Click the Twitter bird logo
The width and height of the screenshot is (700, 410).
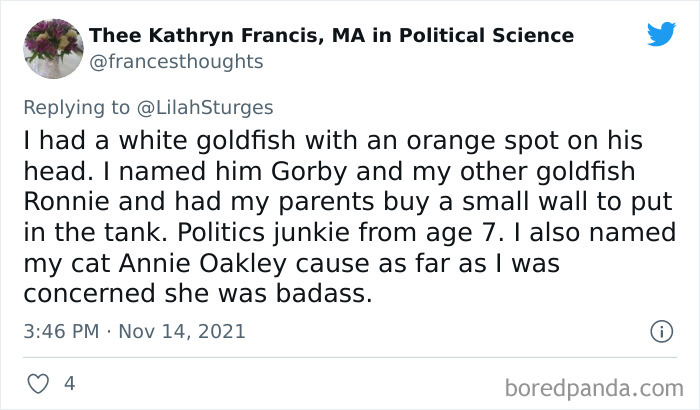pyautogui.click(x=661, y=34)
